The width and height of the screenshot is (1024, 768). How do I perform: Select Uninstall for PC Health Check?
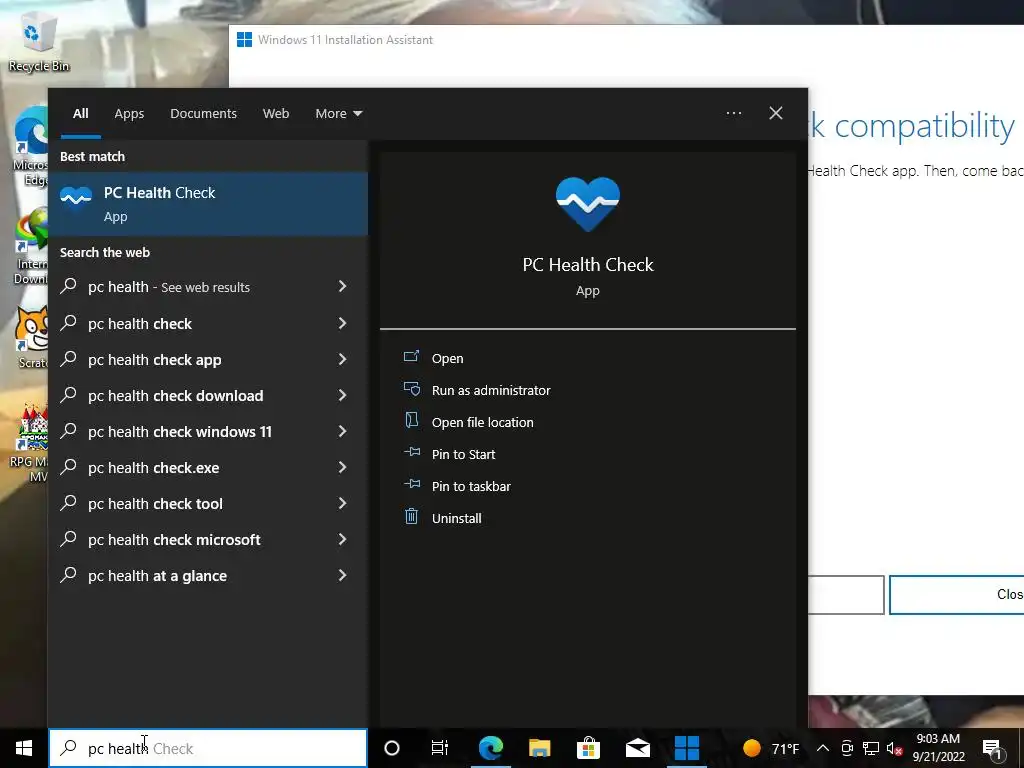pyautogui.click(x=456, y=518)
